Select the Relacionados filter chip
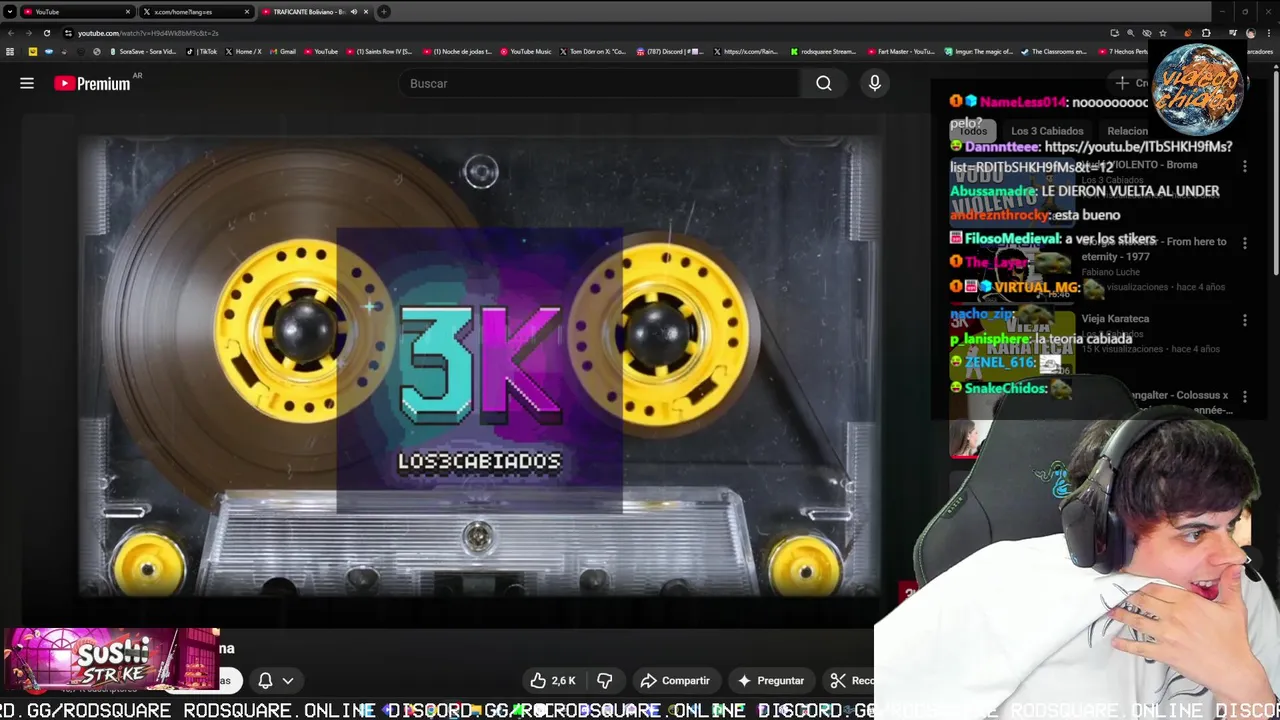The image size is (1280, 720). point(1128,131)
